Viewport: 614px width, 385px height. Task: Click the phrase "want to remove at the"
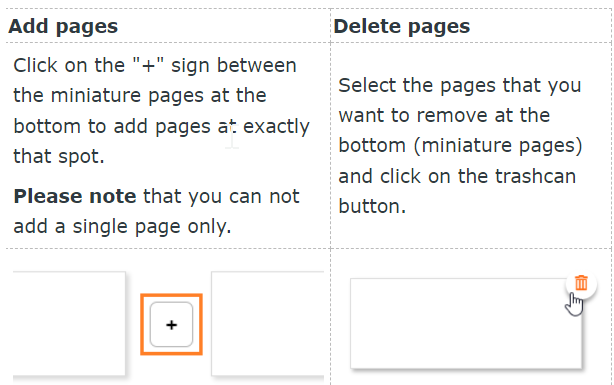coord(444,115)
